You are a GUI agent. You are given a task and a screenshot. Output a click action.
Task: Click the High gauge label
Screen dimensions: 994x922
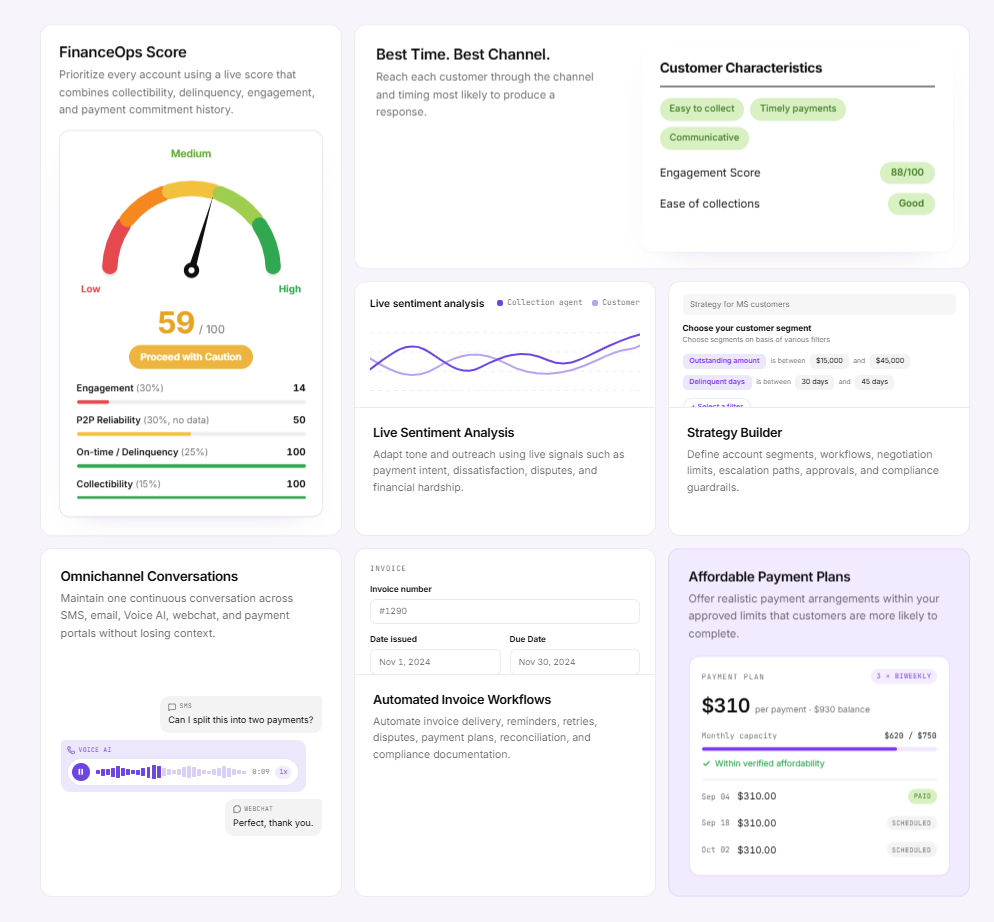[290, 289]
